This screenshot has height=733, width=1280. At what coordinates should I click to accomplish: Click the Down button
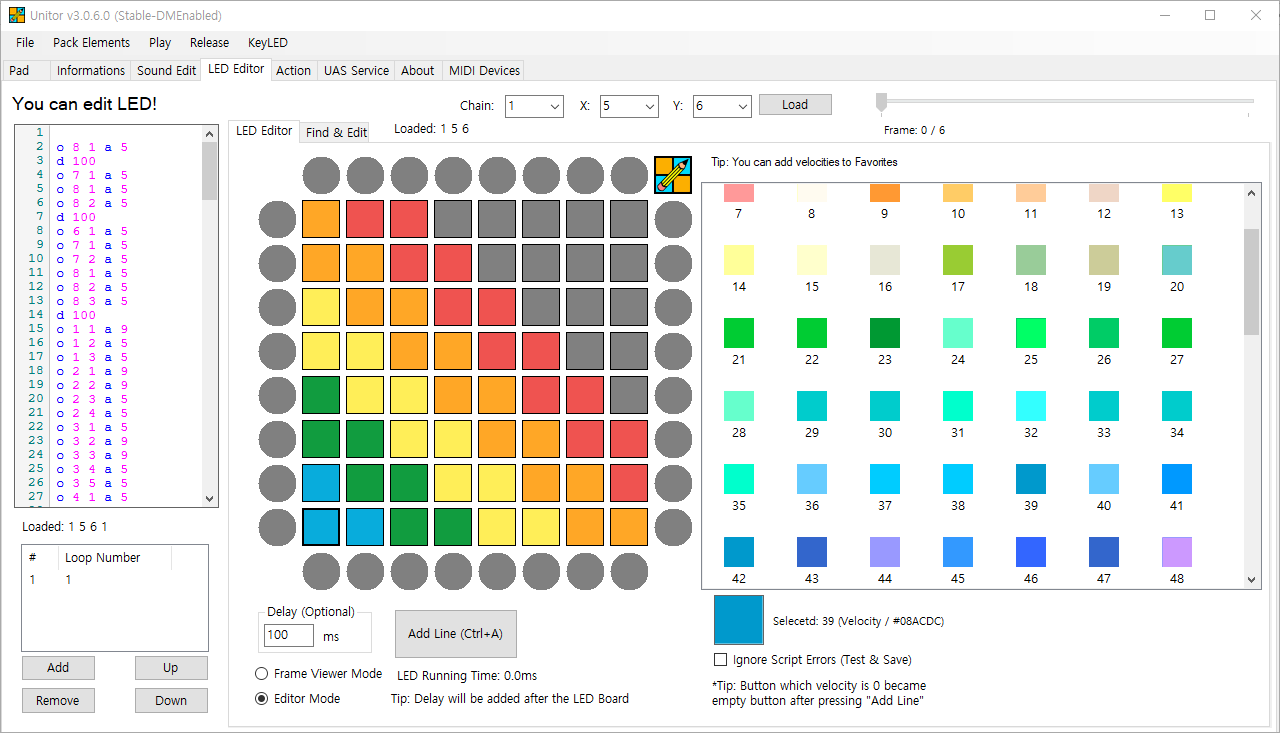(171, 700)
